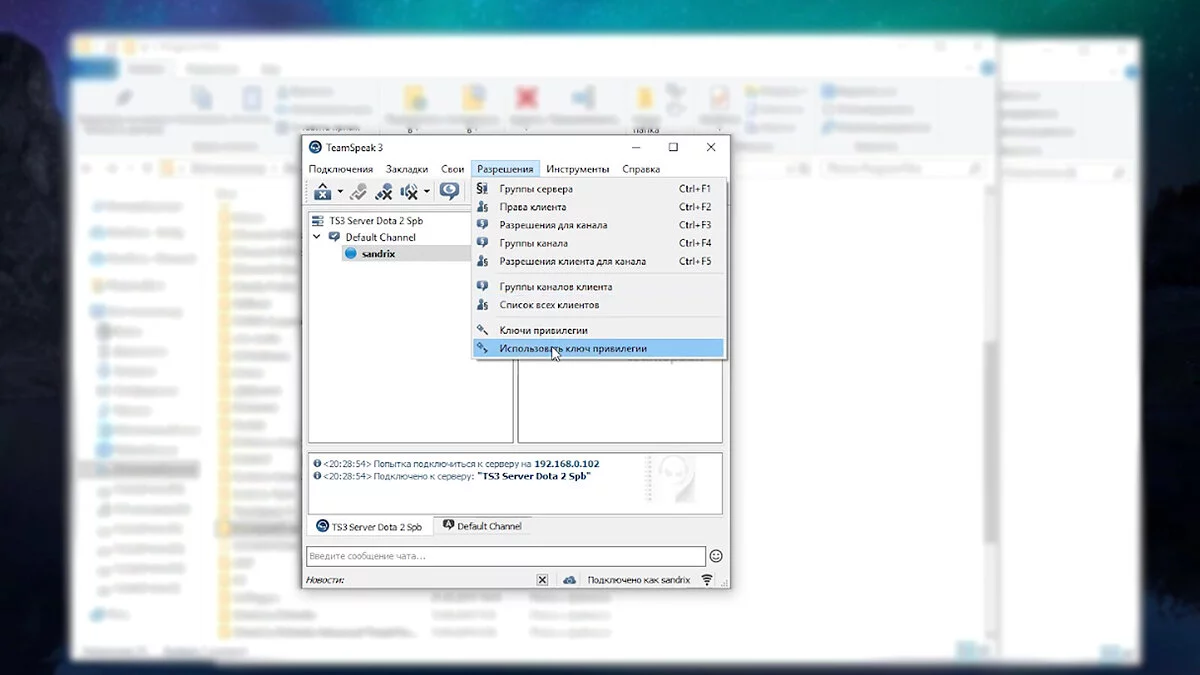
Task: Choose Группы сервера menu entry
Action: 536,189
